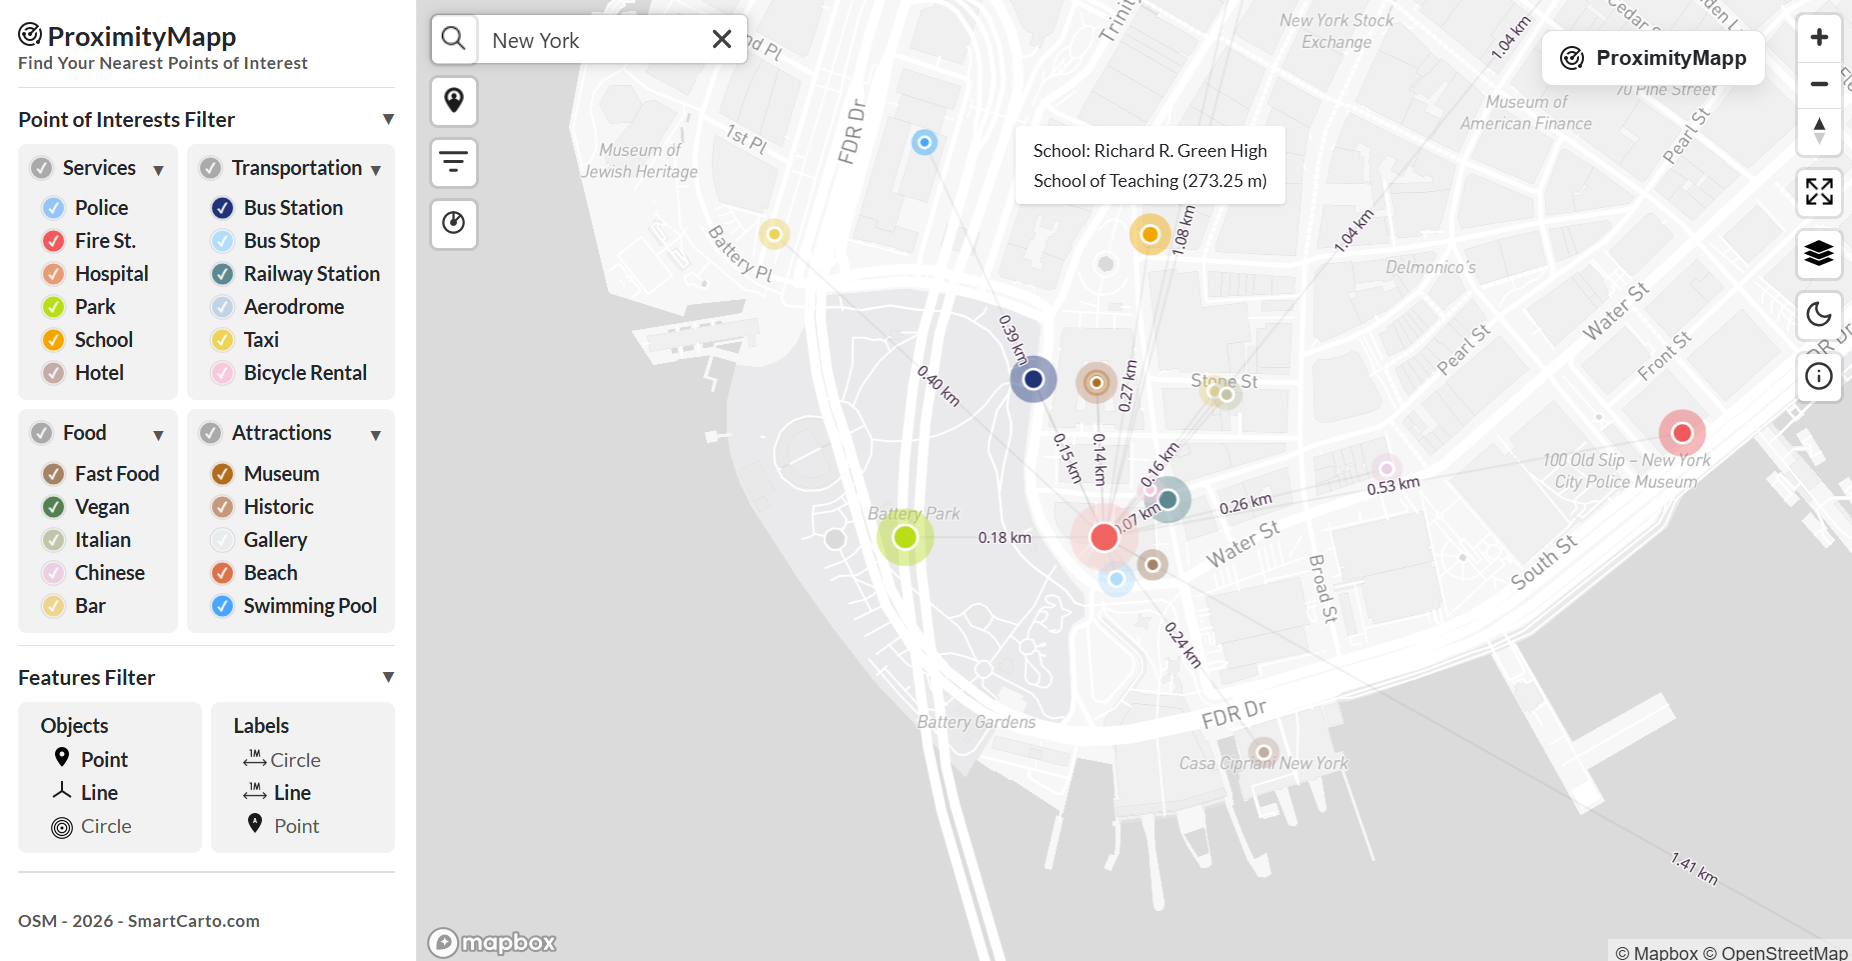Screen dimensions: 1852x961
Task: Click the user location marker icon
Action: point(454,101)
